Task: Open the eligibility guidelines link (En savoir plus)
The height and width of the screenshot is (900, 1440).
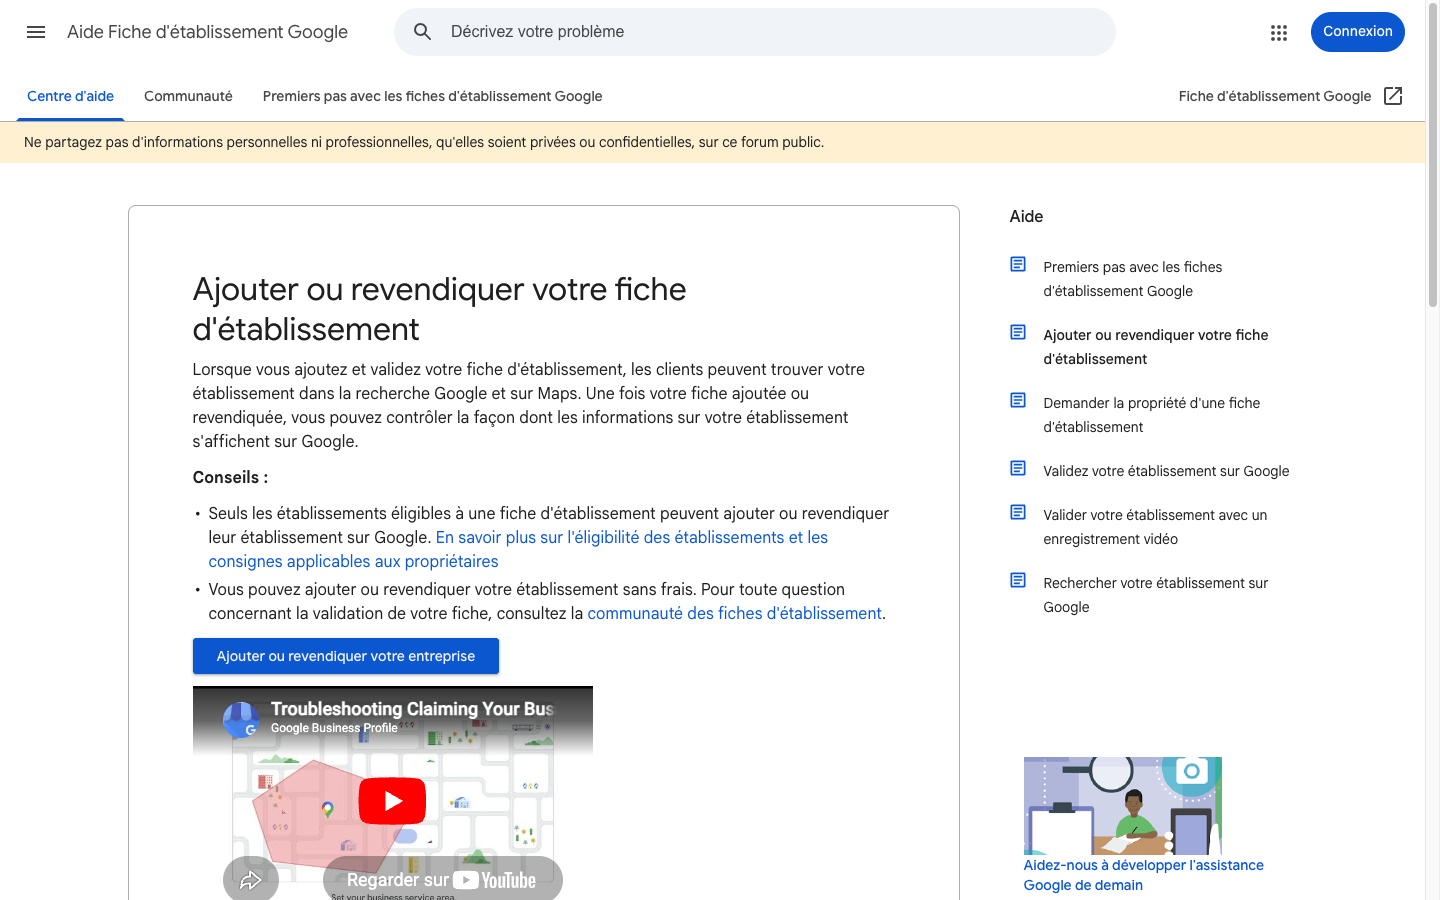Action: pos(518,549)
